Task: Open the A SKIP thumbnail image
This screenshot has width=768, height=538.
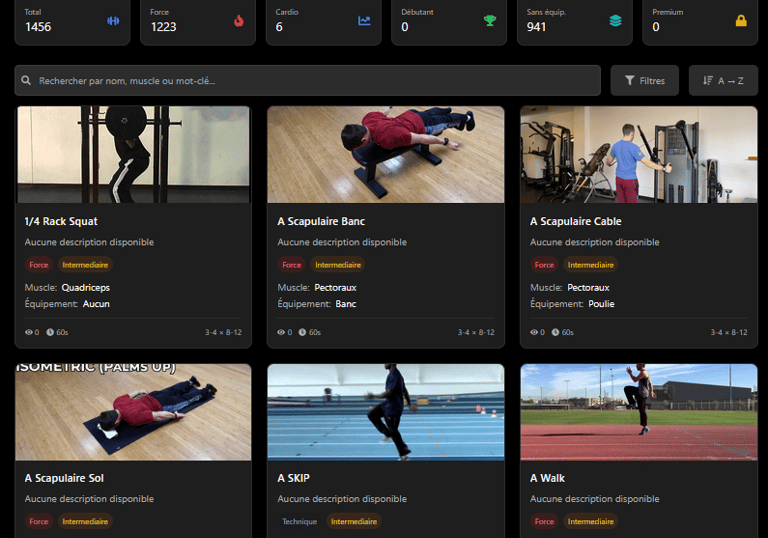Action: [386, 412]
